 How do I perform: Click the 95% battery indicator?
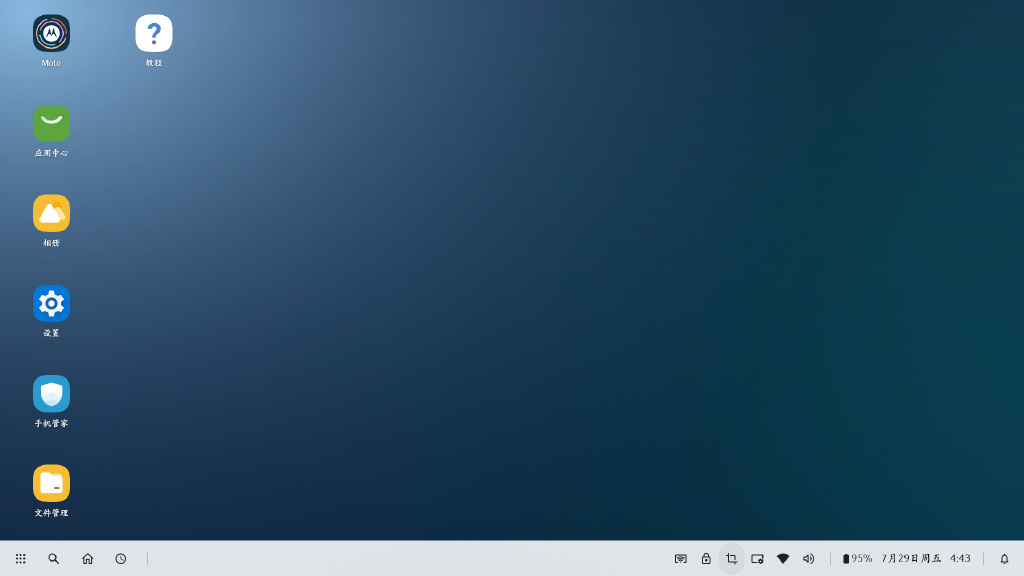point(857,559)
